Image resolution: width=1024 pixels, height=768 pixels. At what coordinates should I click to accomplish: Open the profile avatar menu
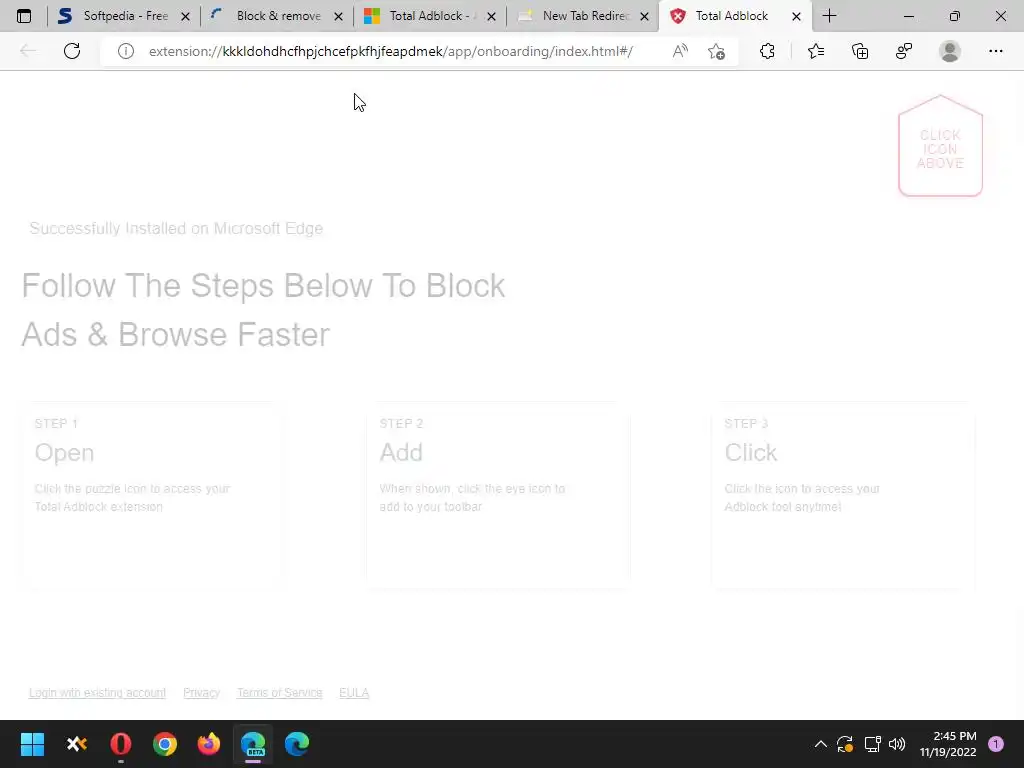(x=950, y=51)
